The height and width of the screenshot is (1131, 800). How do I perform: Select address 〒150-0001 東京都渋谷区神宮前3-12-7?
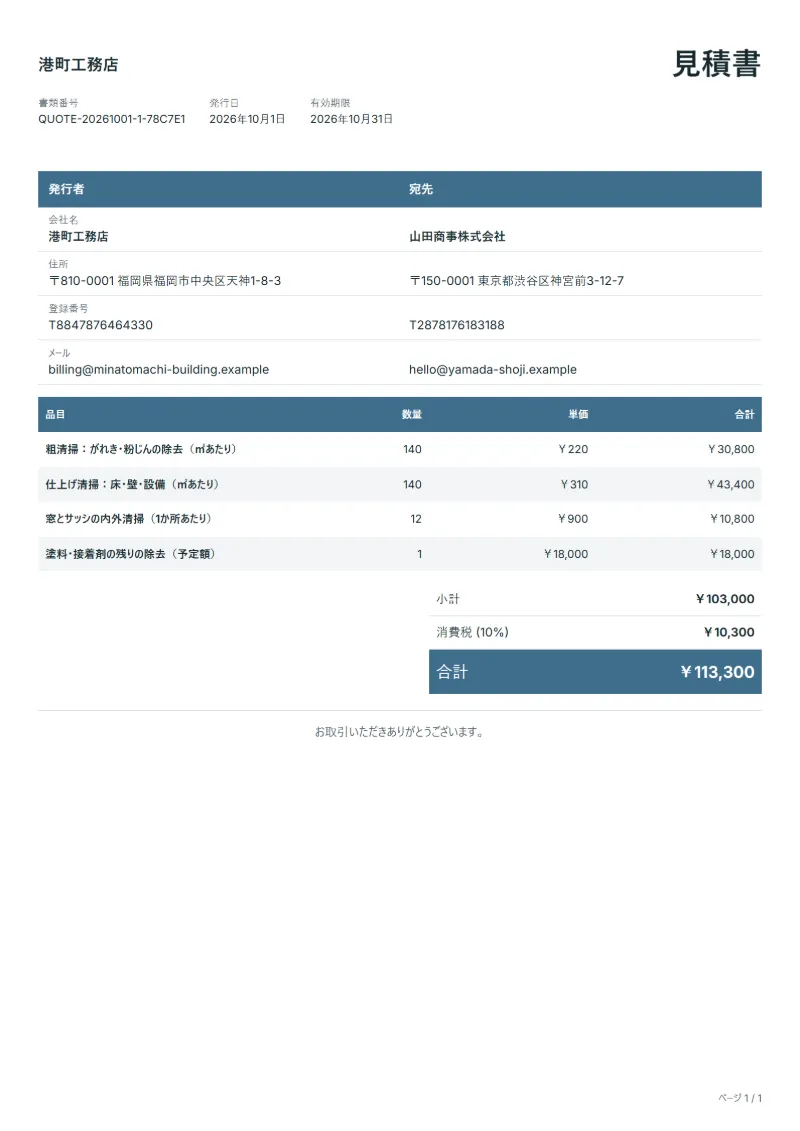[517, 281]
